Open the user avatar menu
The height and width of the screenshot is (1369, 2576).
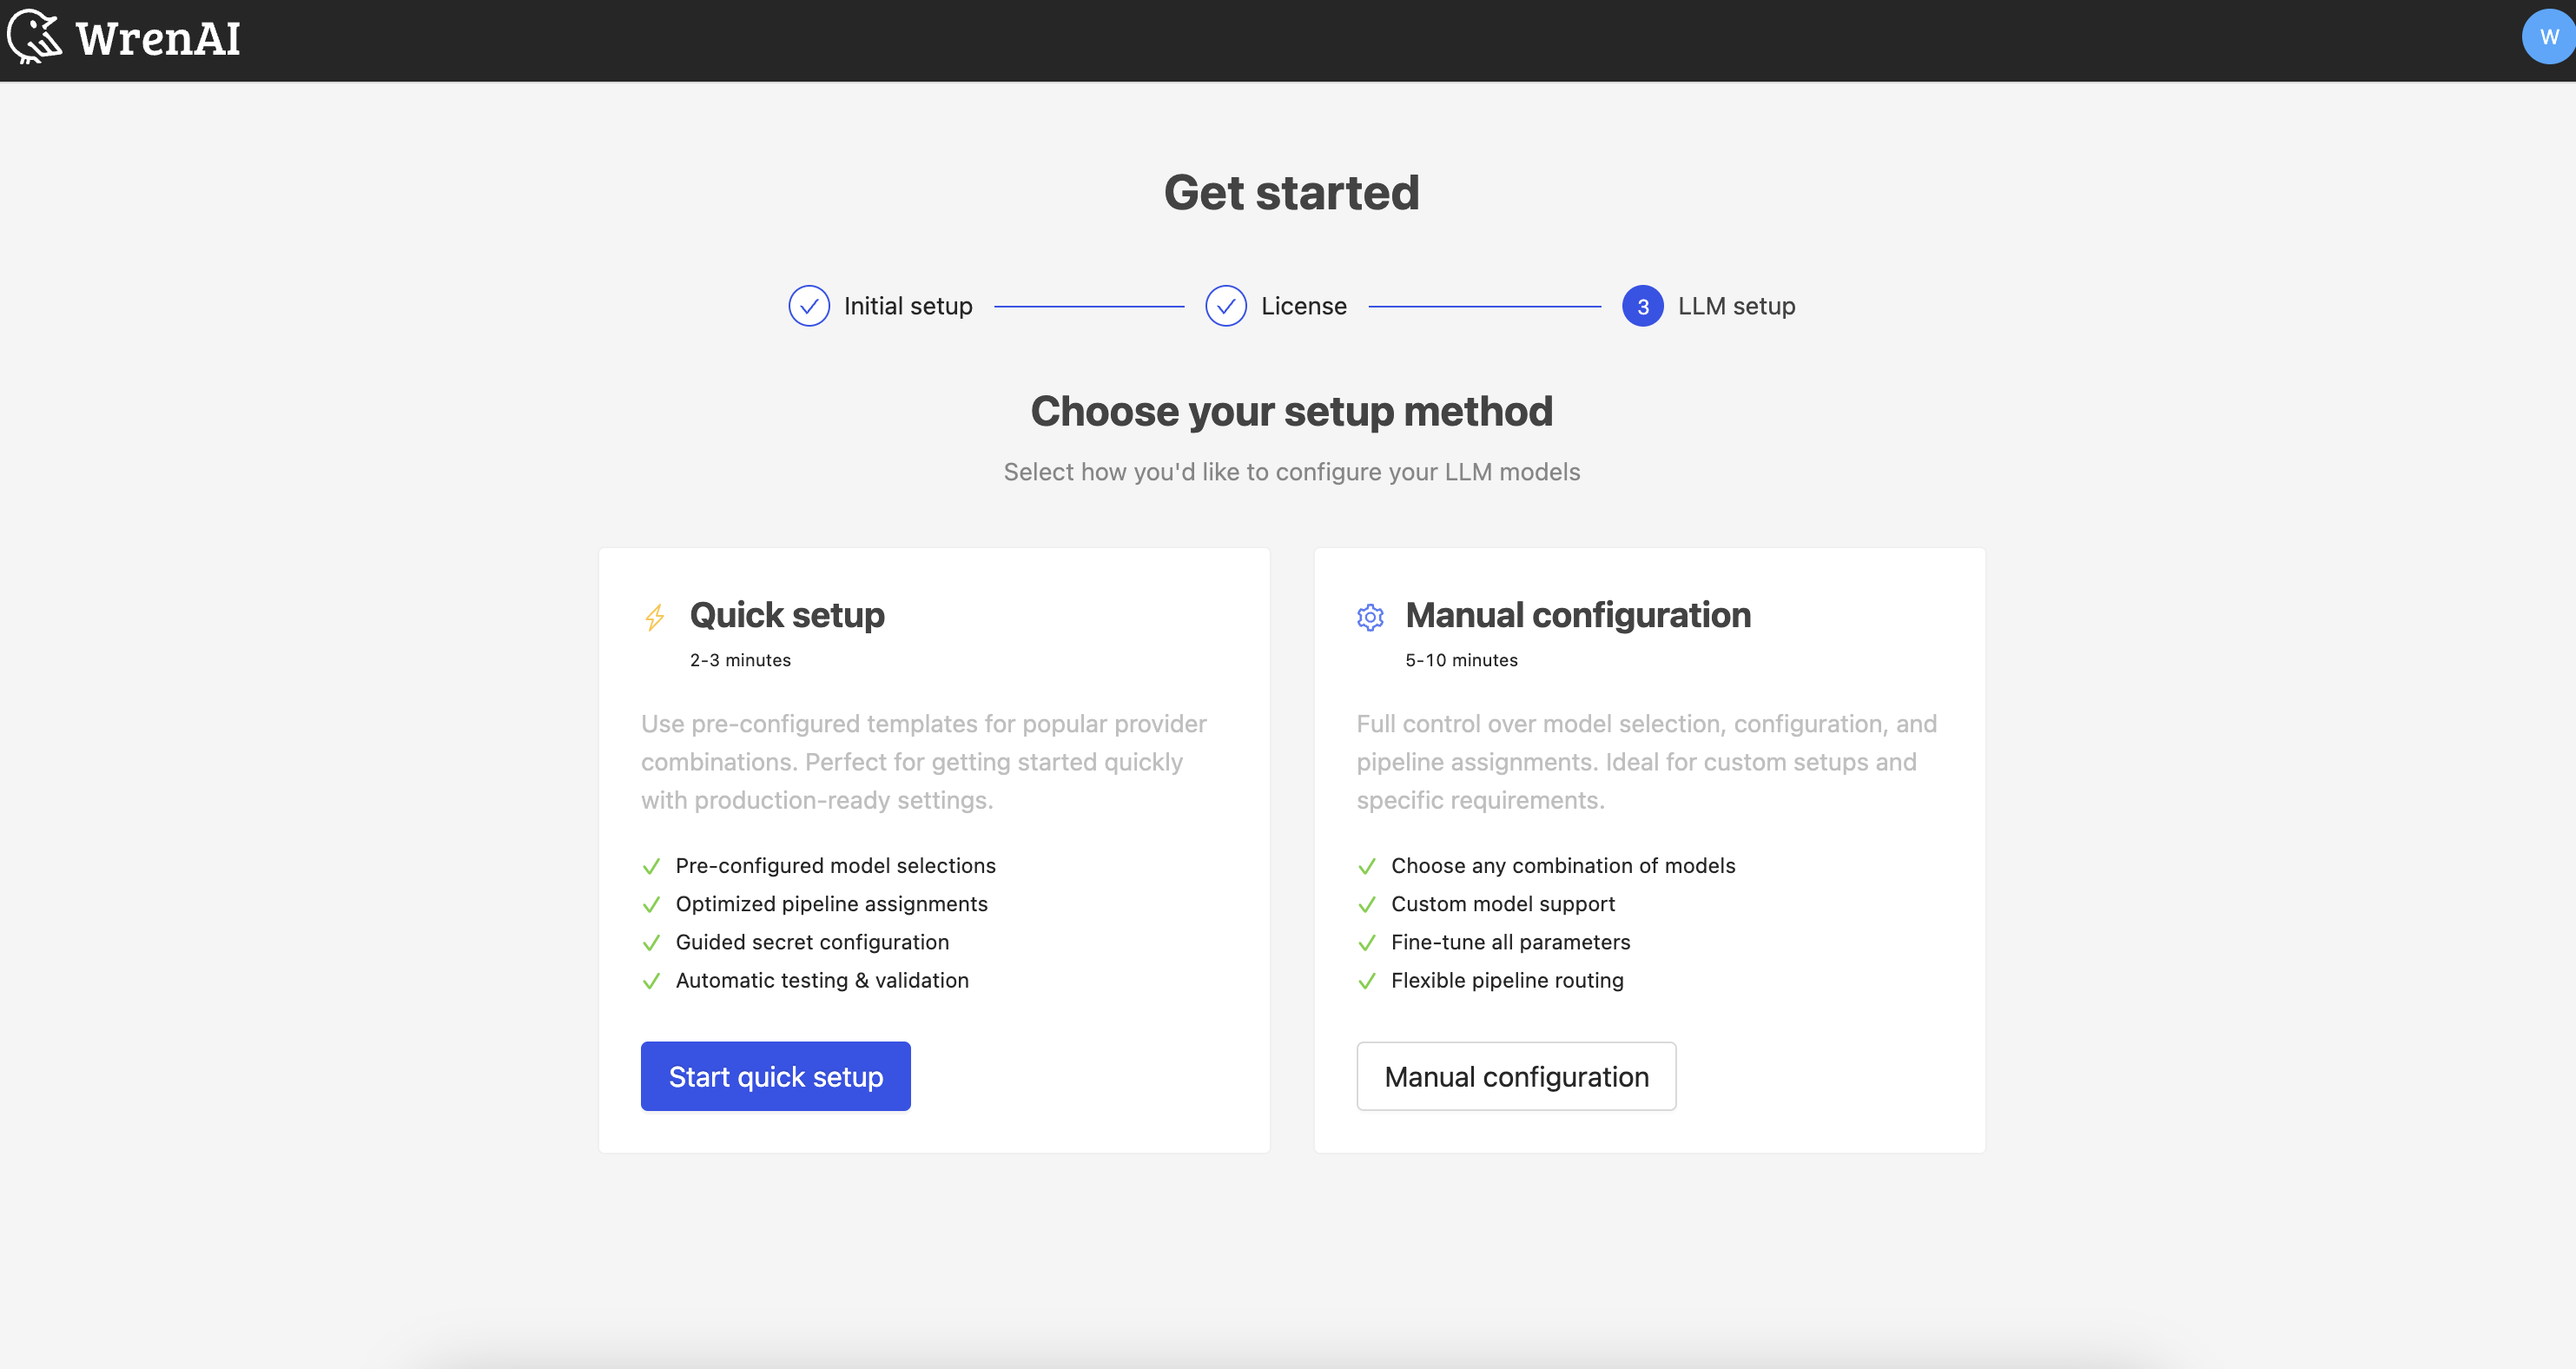click(2548, 38)
